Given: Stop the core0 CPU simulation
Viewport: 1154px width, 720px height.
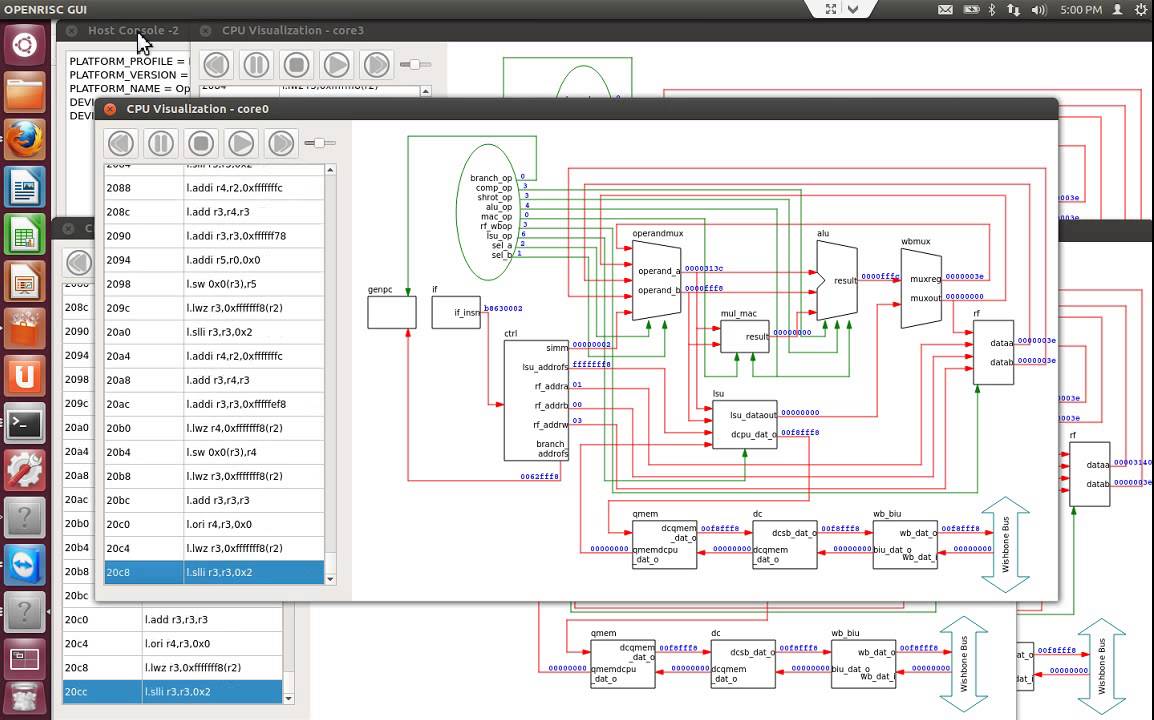Looking at the screenshot, I should [201, 143].
